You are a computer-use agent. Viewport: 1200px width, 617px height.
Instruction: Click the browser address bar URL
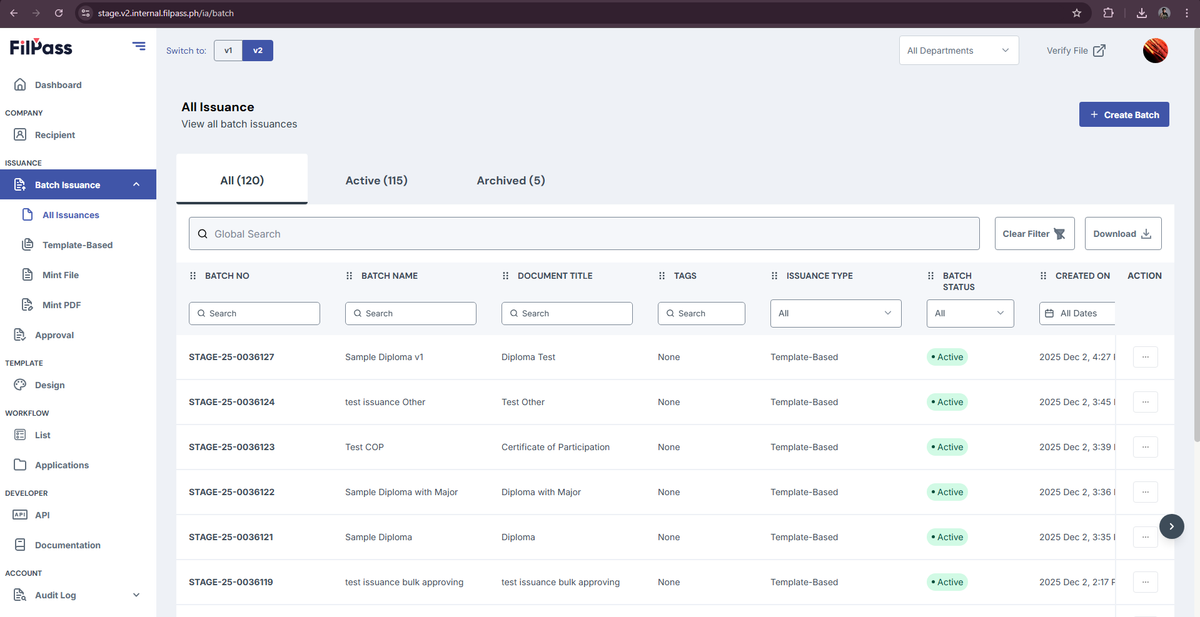pyautogui.click(x=166, y=13)
